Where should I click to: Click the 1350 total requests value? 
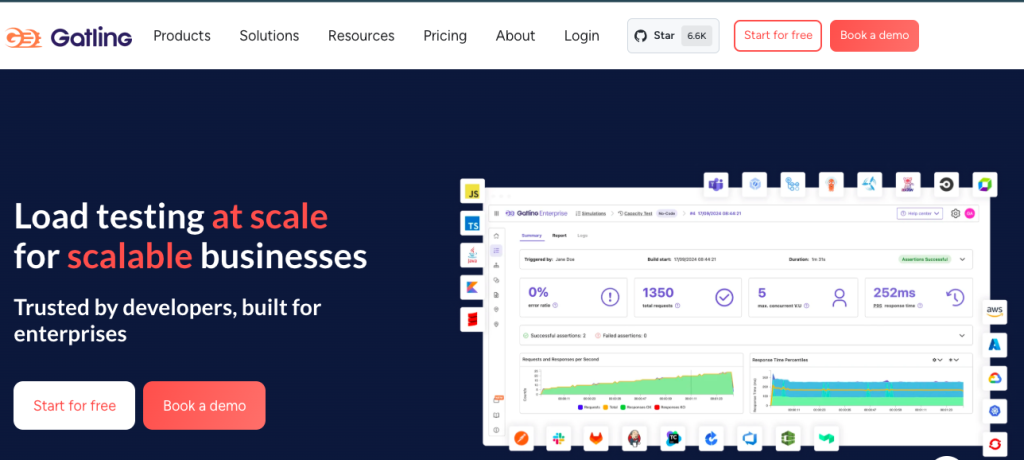coord(658,292)
